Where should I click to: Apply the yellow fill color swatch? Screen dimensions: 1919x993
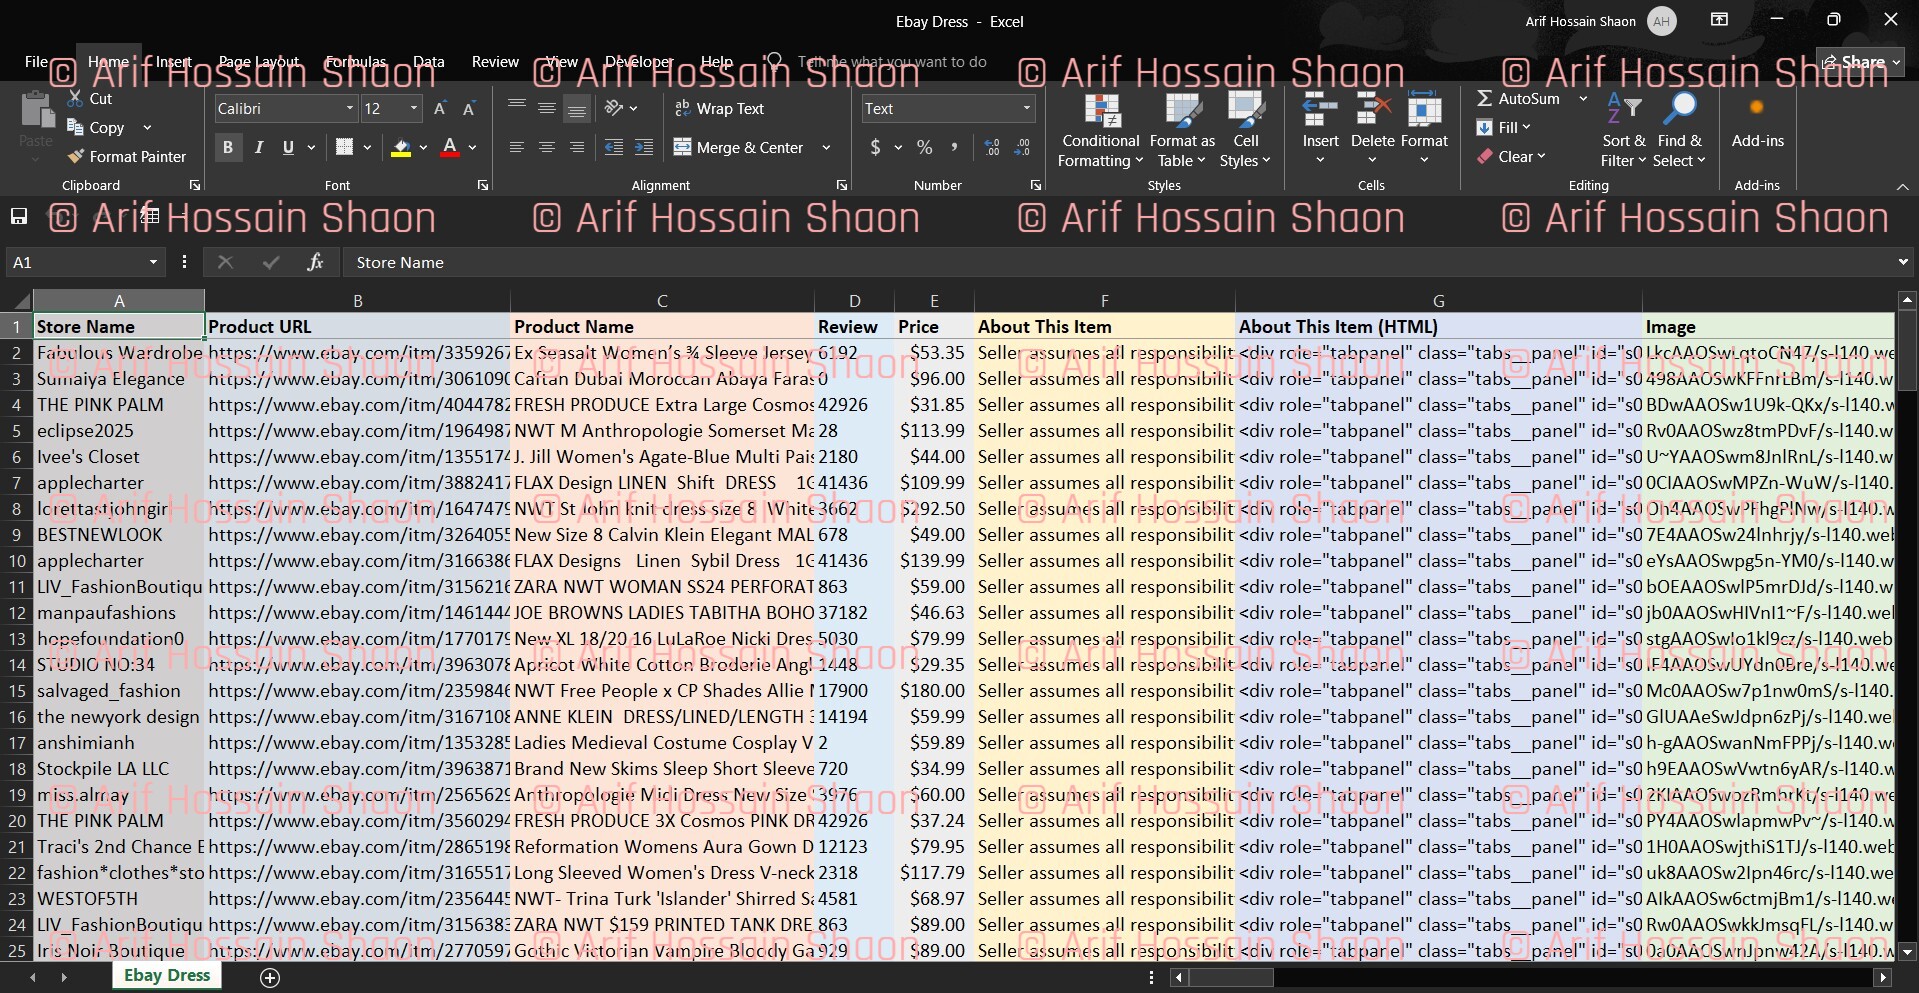point(401,148)
